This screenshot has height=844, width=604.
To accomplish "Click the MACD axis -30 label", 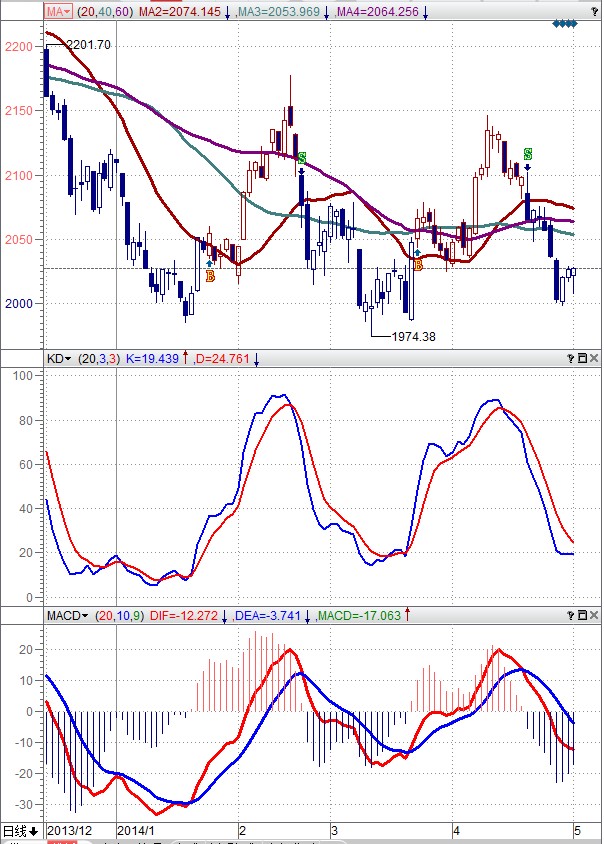I will (x=23, y=805).
